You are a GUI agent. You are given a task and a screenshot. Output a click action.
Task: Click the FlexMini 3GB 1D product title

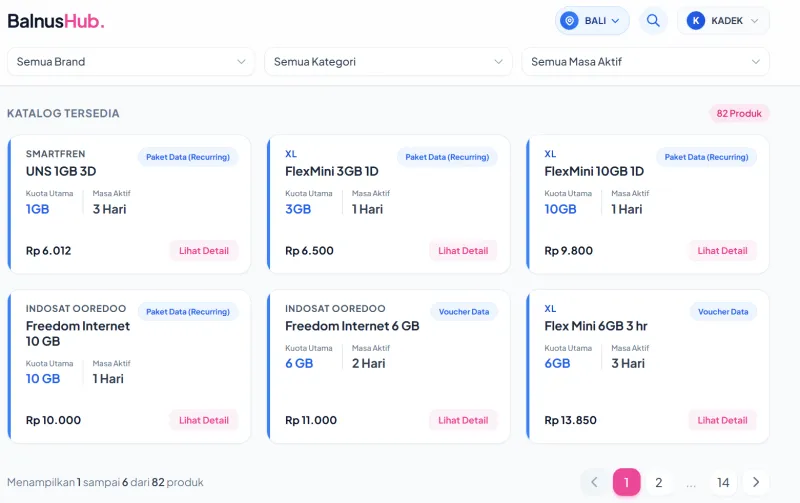coord(332,171)
